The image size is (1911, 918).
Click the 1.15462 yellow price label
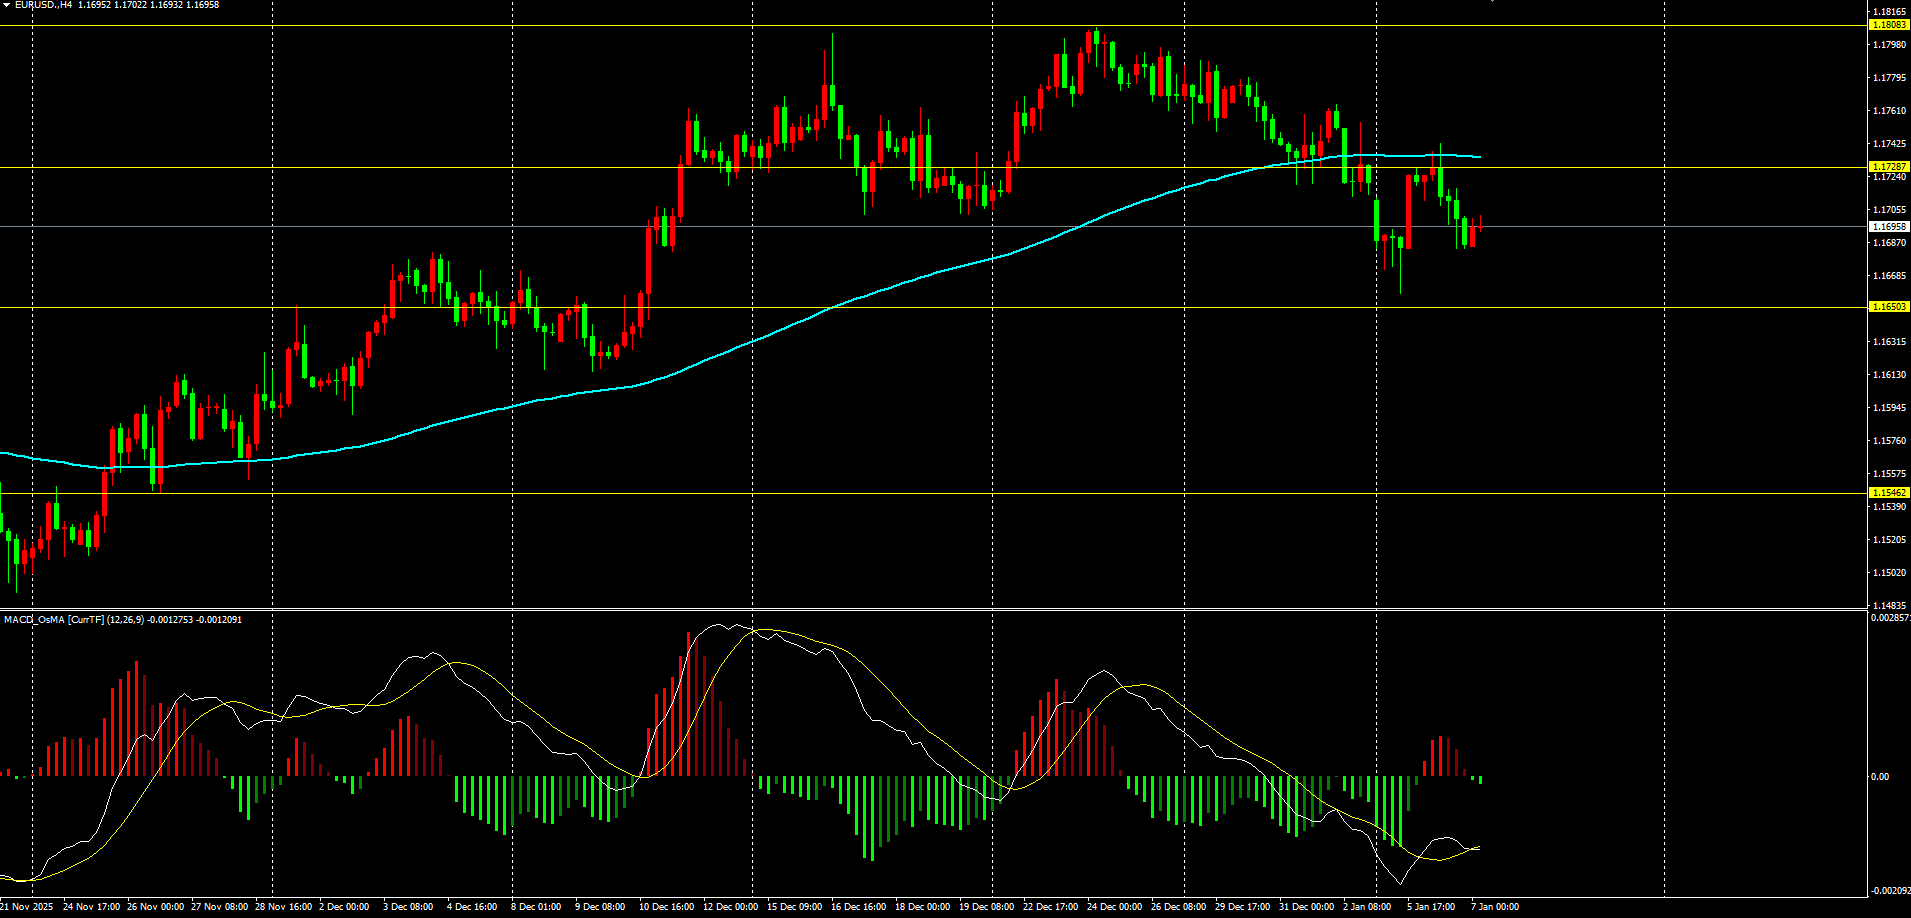[x=1888, y=493]
